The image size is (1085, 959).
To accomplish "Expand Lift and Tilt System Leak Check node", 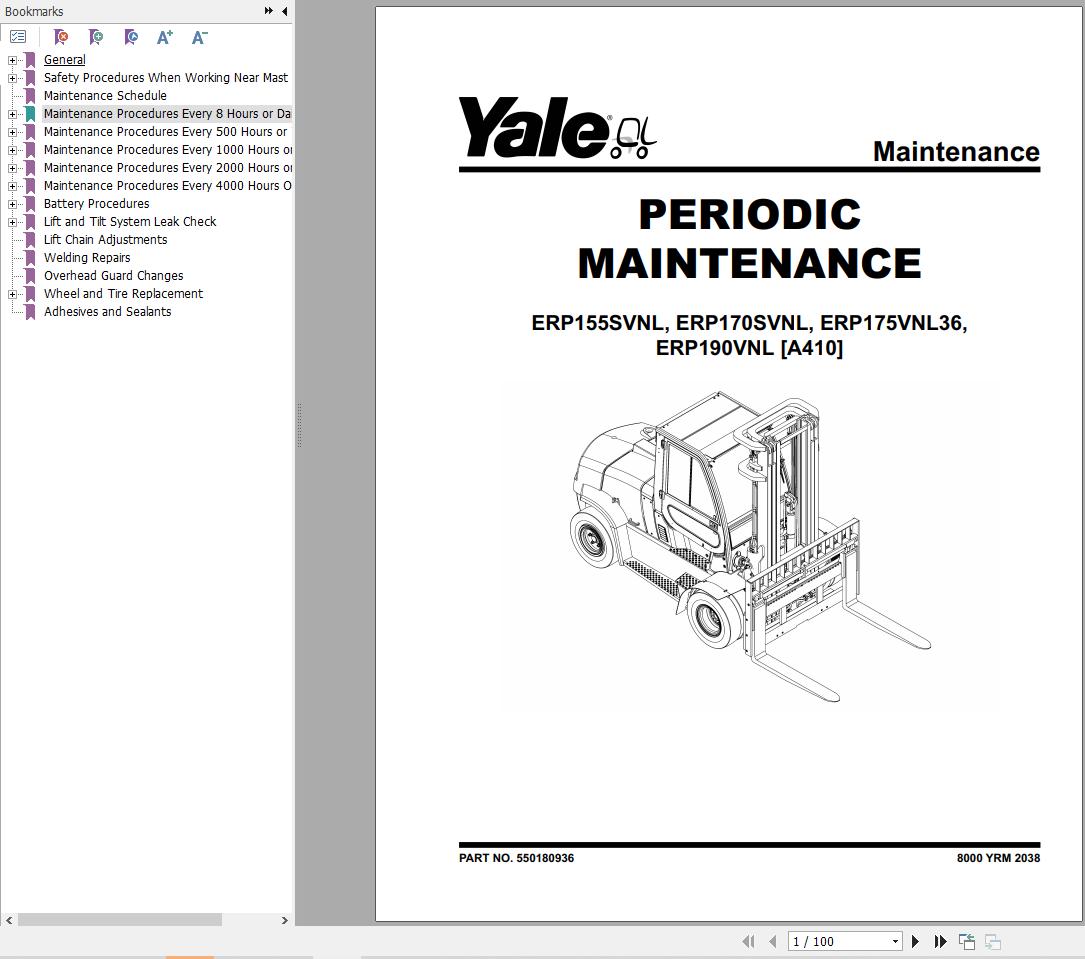I will coord(12,222).
